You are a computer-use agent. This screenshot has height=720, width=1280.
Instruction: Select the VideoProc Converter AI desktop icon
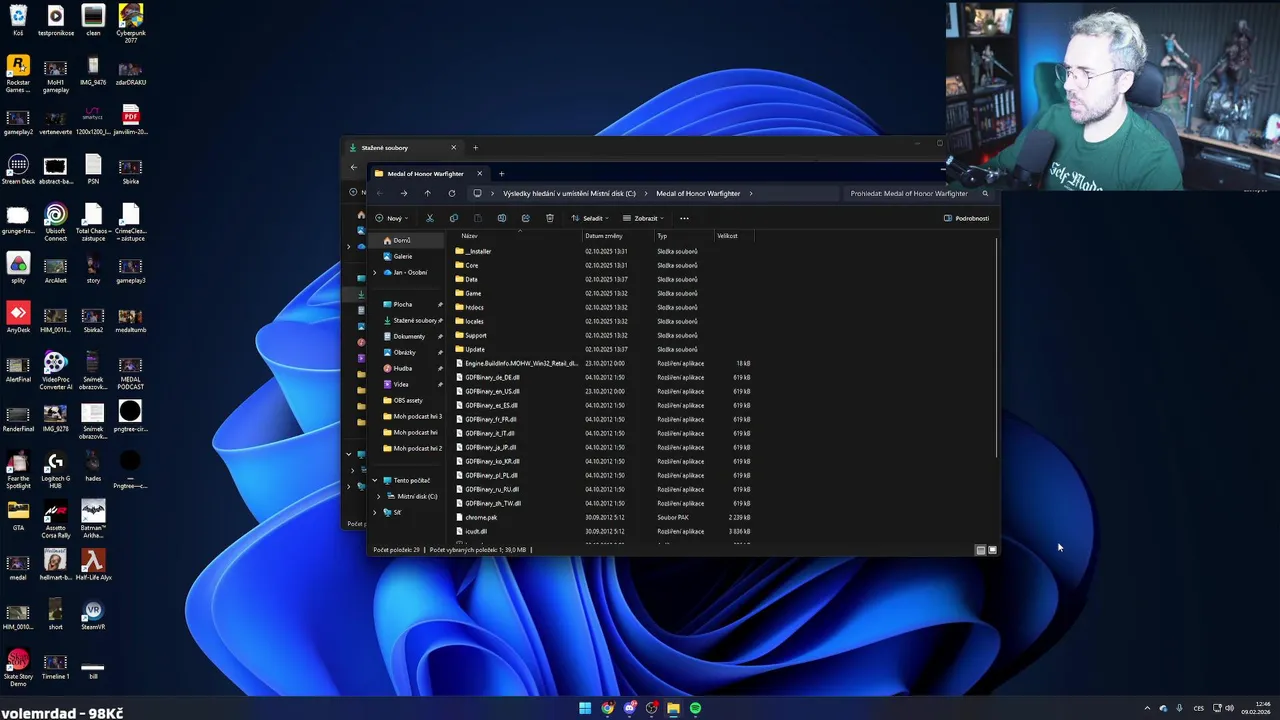tap(56, 370)
